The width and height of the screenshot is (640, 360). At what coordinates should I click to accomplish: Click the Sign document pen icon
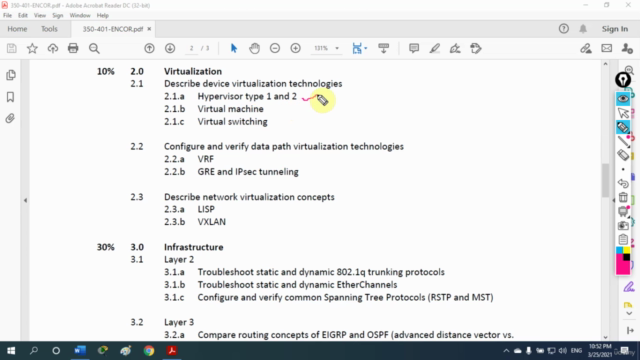coord(455,49)
